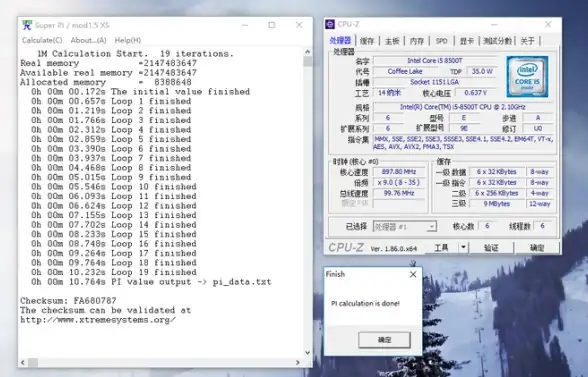
Task: Click the http://www.xtremesystems.org/ text
Action: point(98,320)
